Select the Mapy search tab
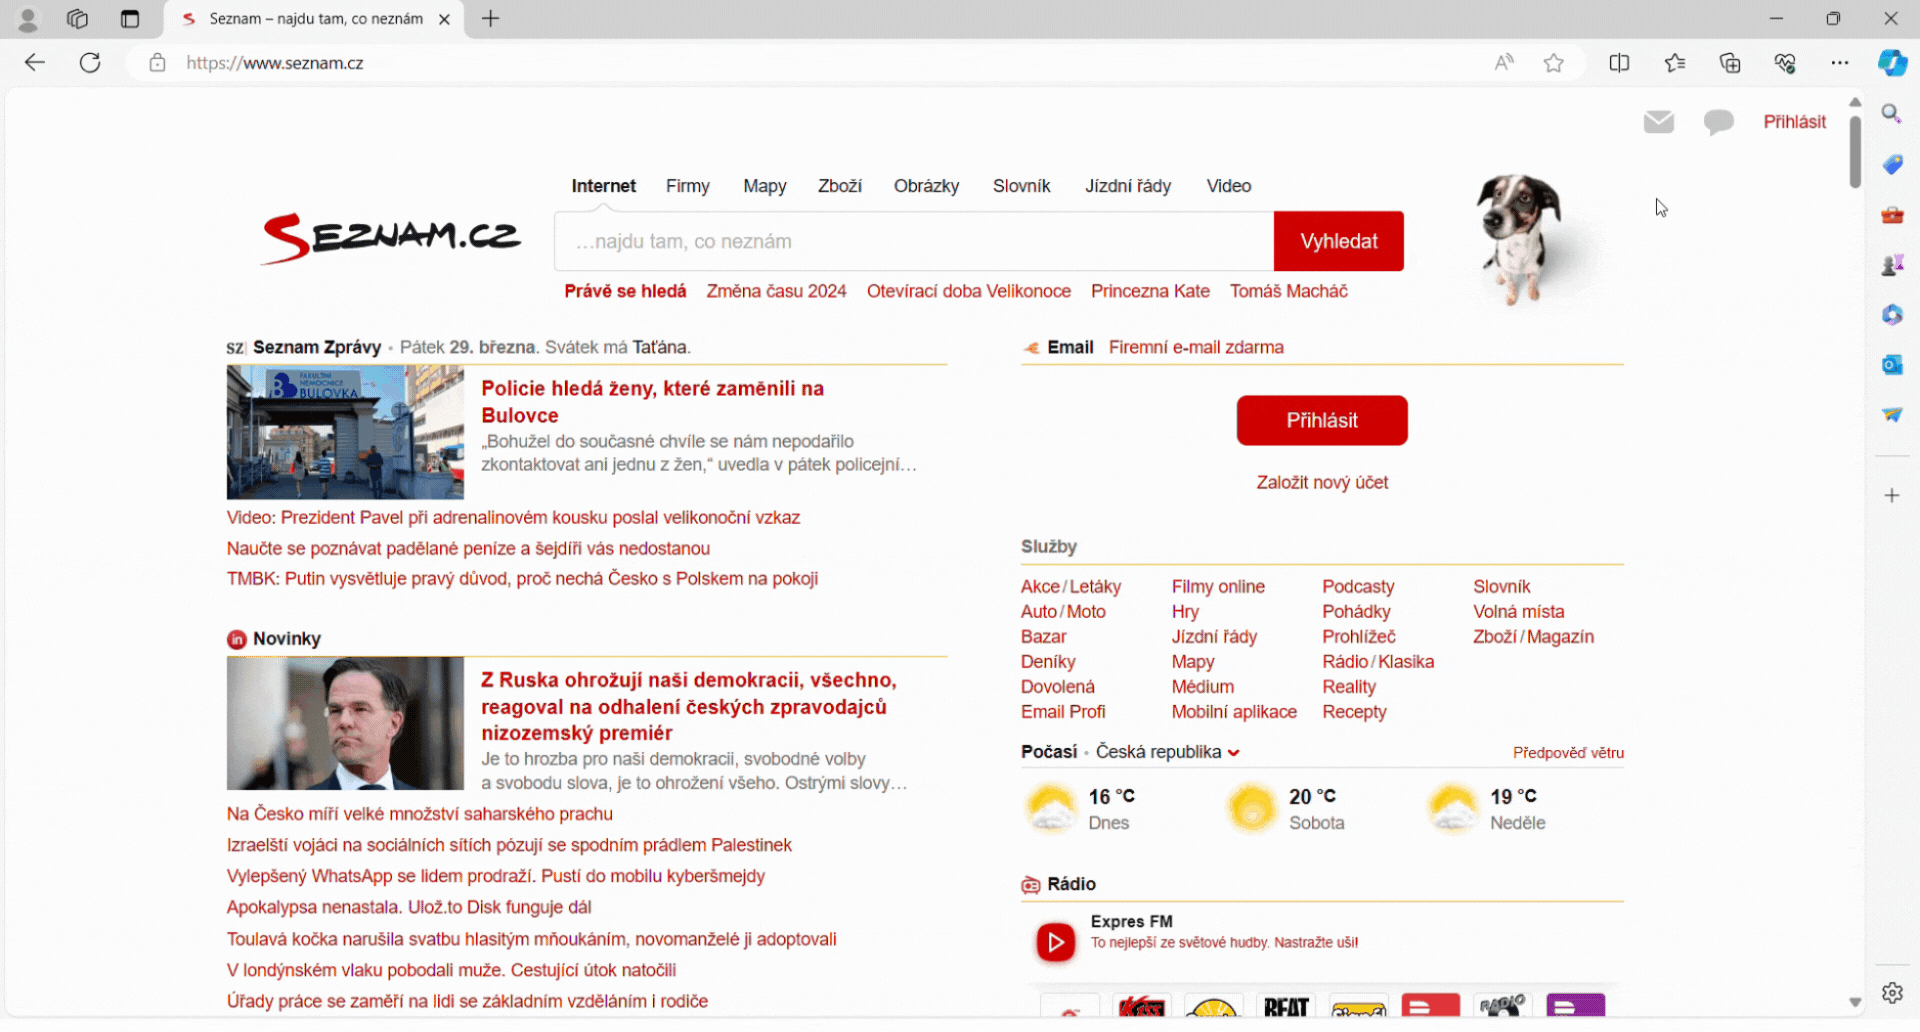Viewport: 1920px width, 1032px height. (x=765, y=186)
